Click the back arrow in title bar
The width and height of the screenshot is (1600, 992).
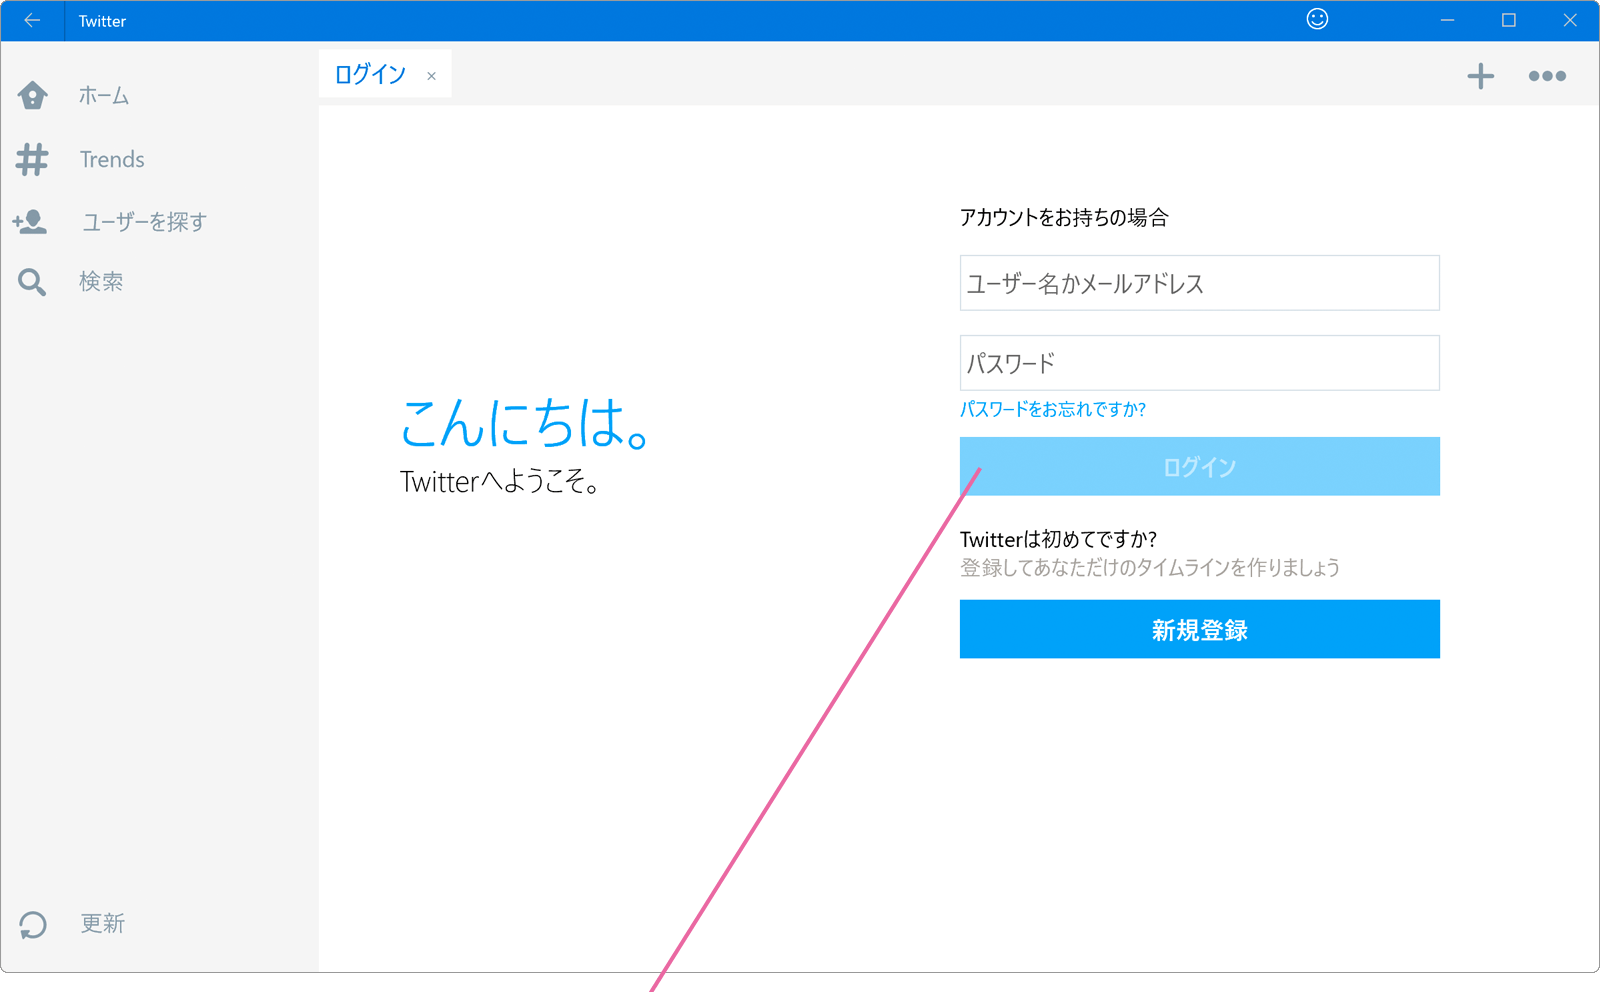32,20
